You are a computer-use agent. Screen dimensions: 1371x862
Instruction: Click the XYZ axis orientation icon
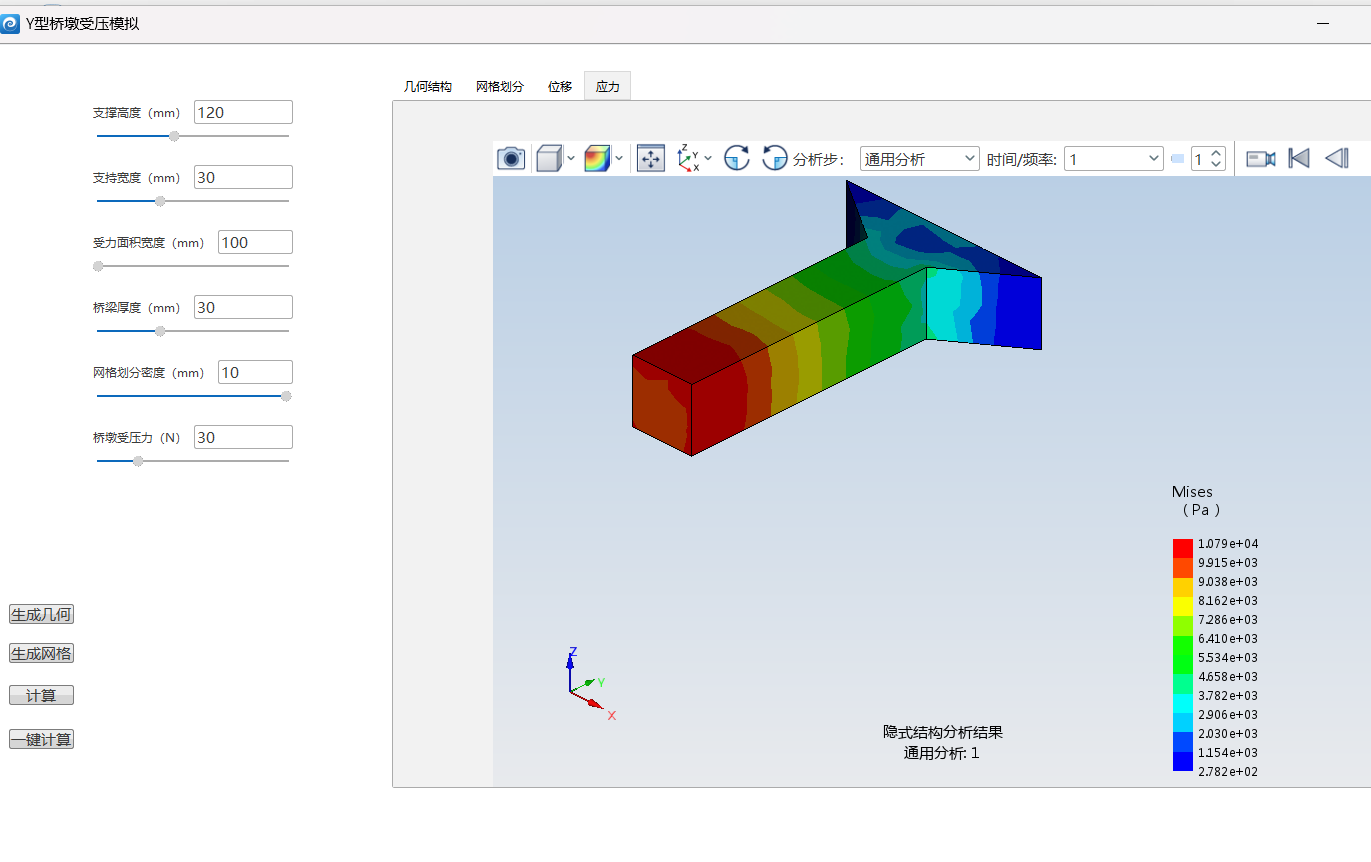(688, 158)
